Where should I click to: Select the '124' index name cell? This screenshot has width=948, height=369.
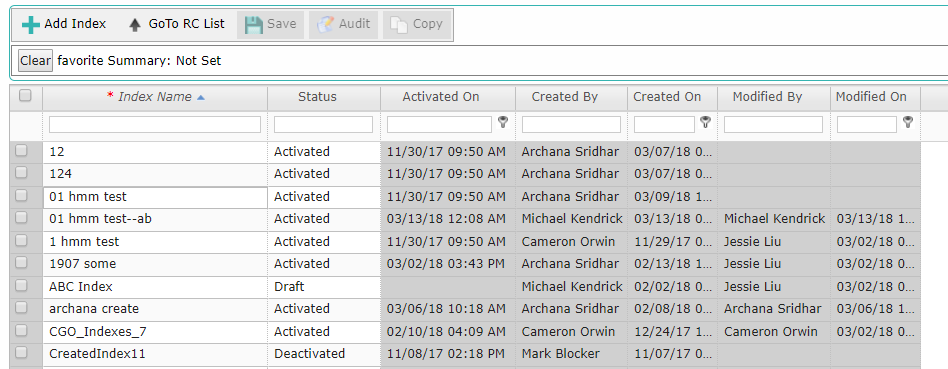coord(155,174)
